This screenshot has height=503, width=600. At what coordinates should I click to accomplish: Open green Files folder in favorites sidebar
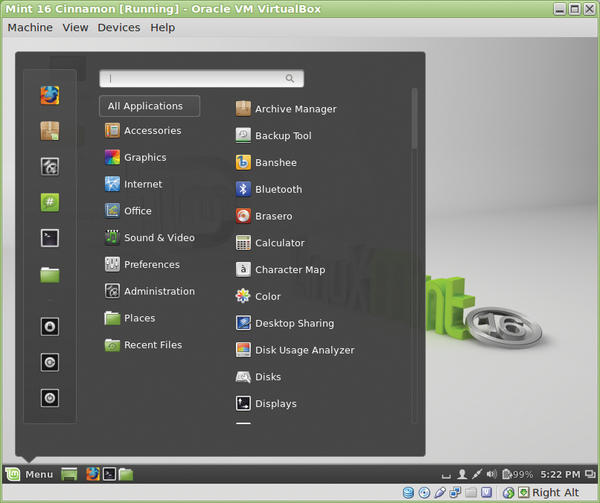pyautogui.click(x=50, y=274)
